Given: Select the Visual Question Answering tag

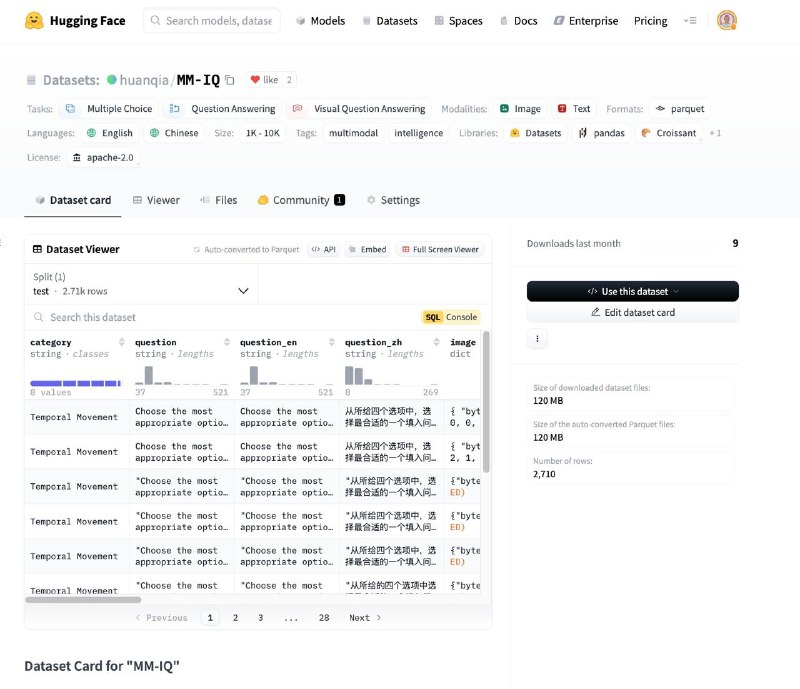Looking at the screenshot, I should click(359, 109).
